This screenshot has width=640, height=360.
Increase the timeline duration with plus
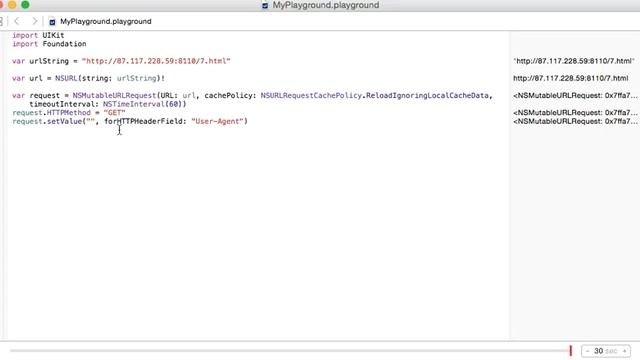click(x=624, y=351)
